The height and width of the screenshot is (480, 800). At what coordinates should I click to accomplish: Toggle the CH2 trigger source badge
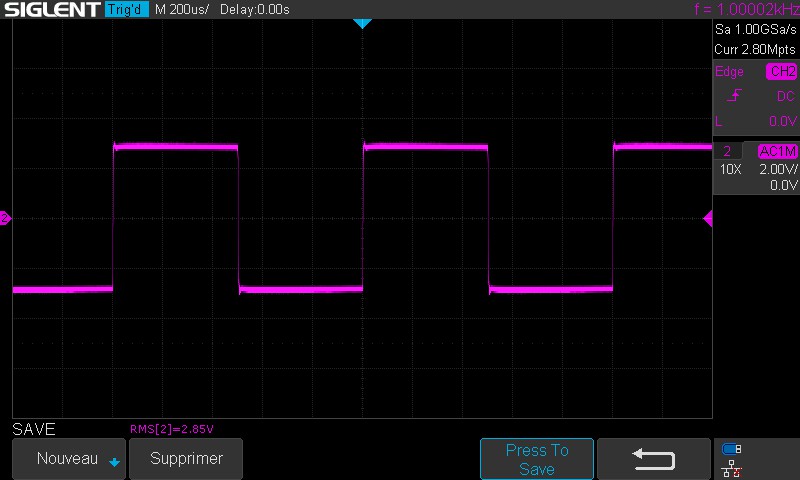coord(781,72)
